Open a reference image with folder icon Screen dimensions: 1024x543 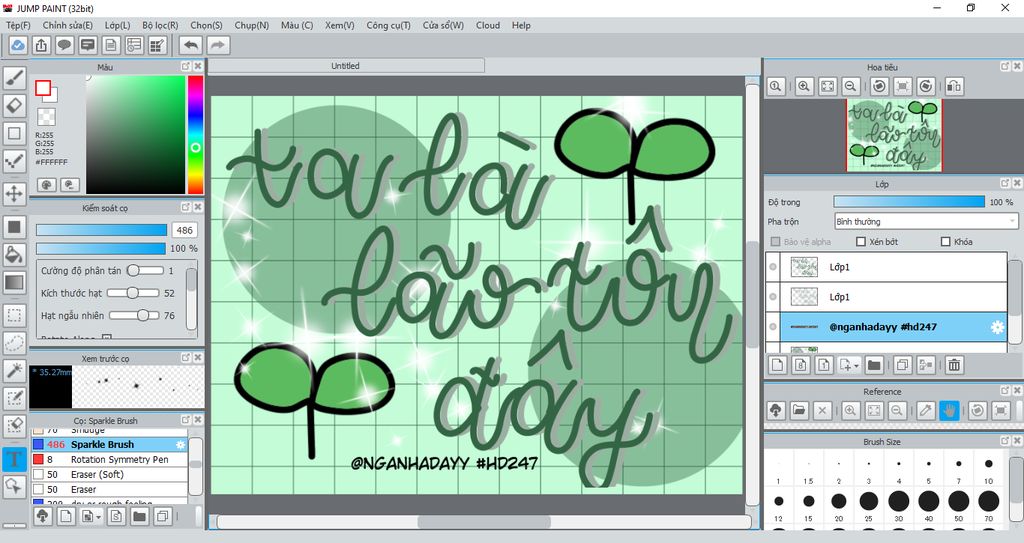click(799, 411)
